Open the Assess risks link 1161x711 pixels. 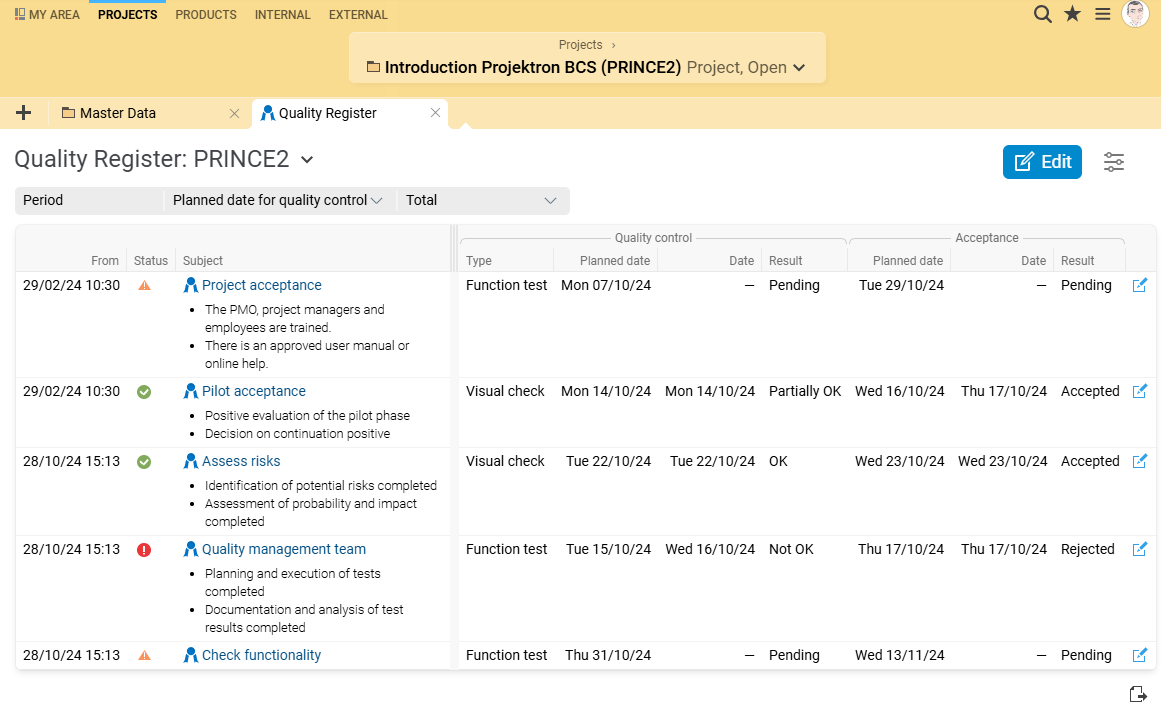click(x=241, y=461)
